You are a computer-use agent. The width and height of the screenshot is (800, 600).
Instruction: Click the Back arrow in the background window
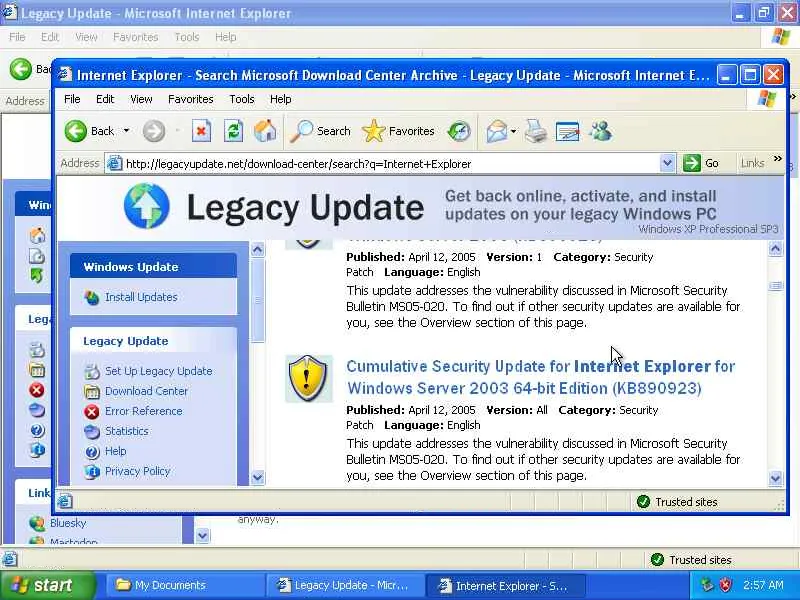click(x=21, y=69)
